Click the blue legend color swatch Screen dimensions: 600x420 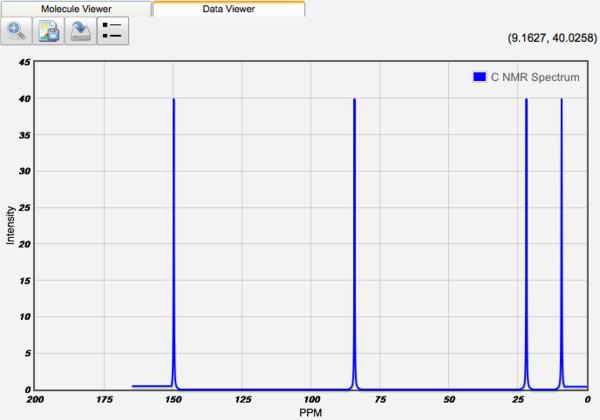point(479,76)
